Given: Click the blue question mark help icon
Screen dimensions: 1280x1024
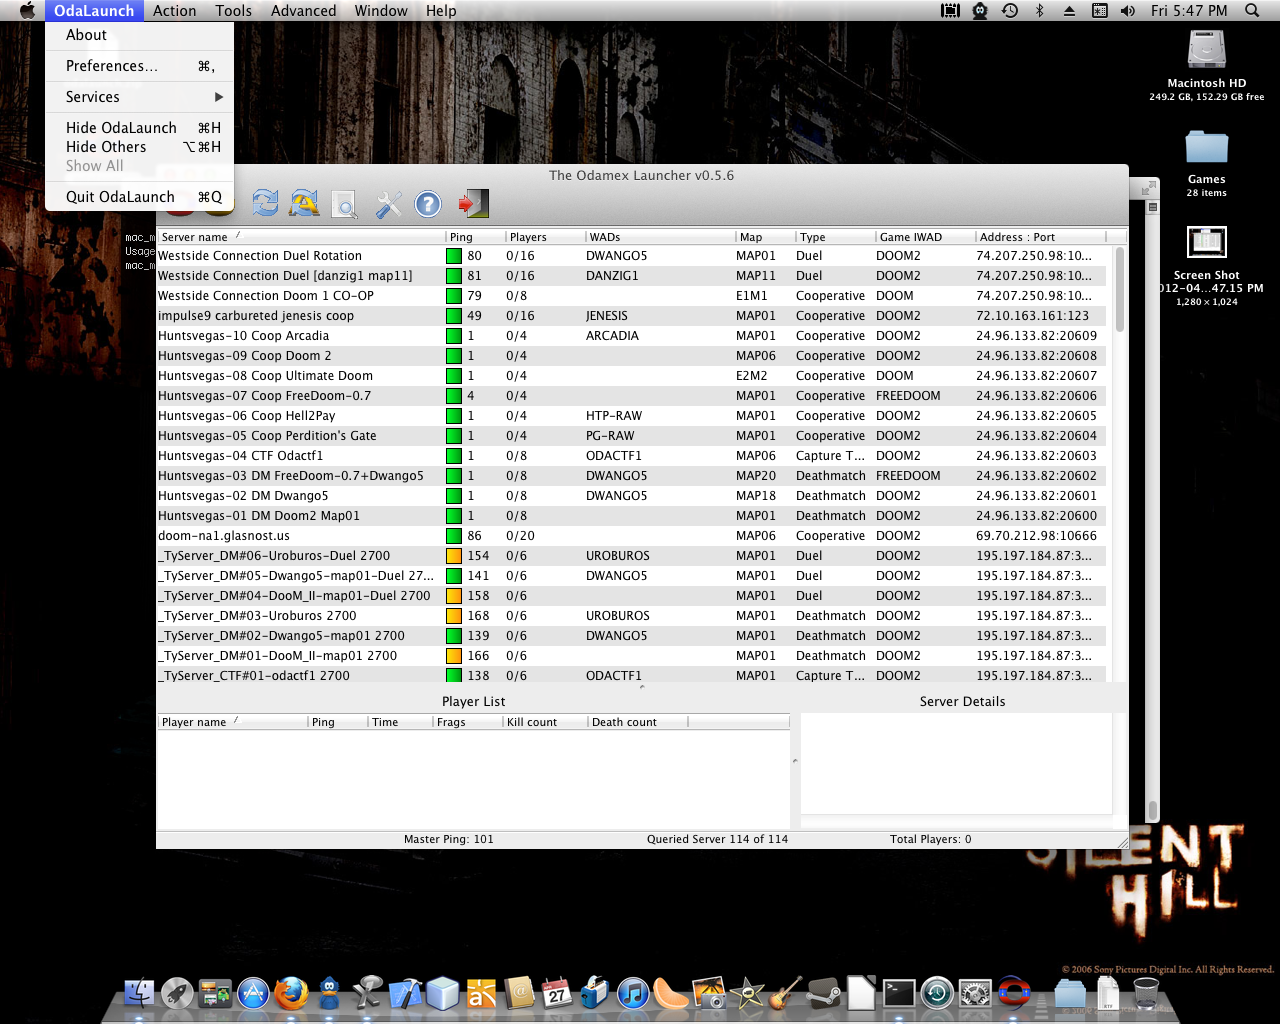Looking at the screenshot, I should coord(428,204).
